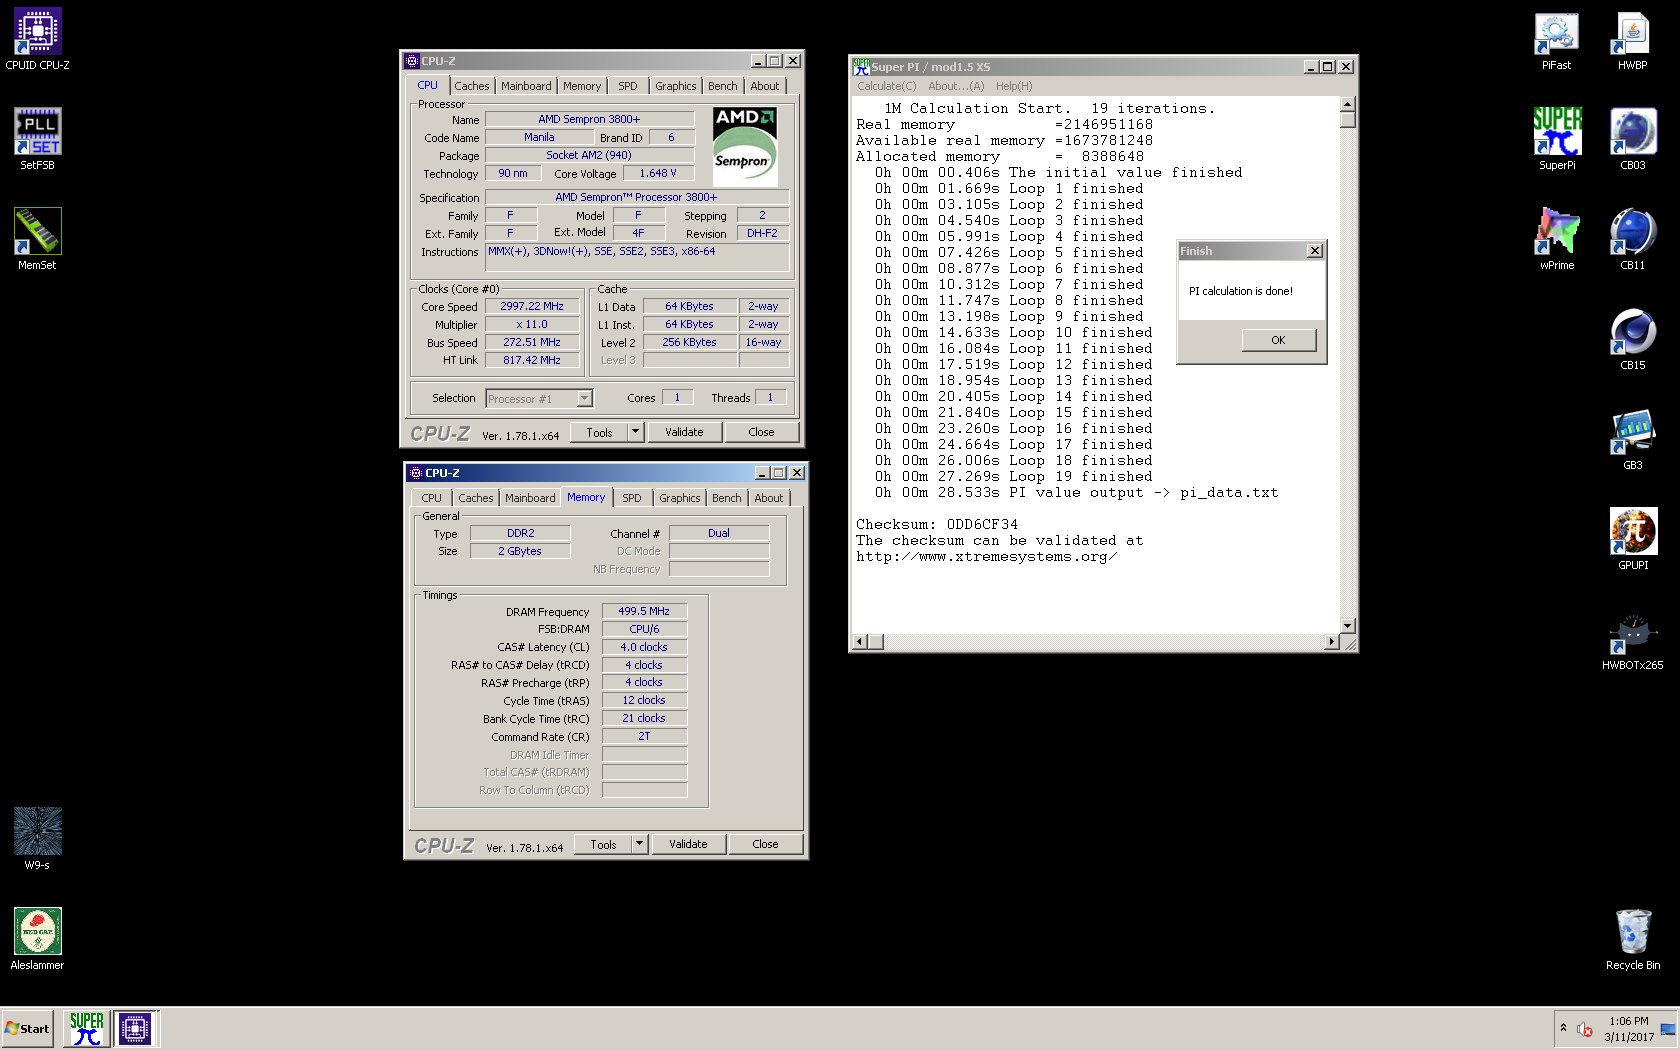
Task: Open the SetFSB desktop icon
Action: (x=37, y=139)
